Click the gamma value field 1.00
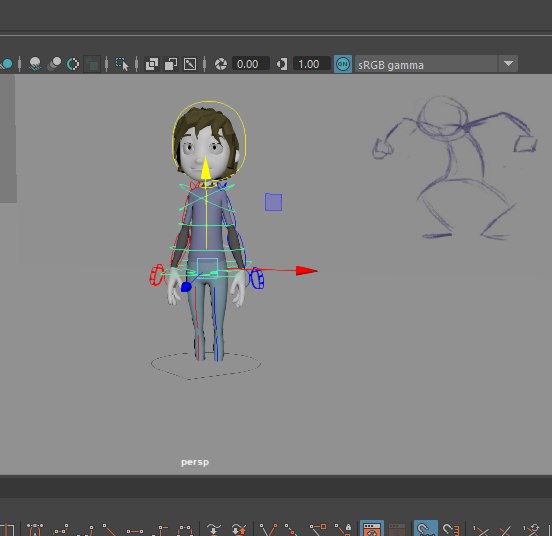Screen dimensions: 552x536 [312, 64]
